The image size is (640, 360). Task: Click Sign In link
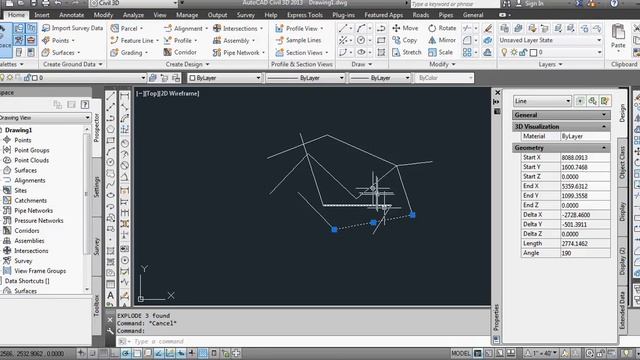534,4
